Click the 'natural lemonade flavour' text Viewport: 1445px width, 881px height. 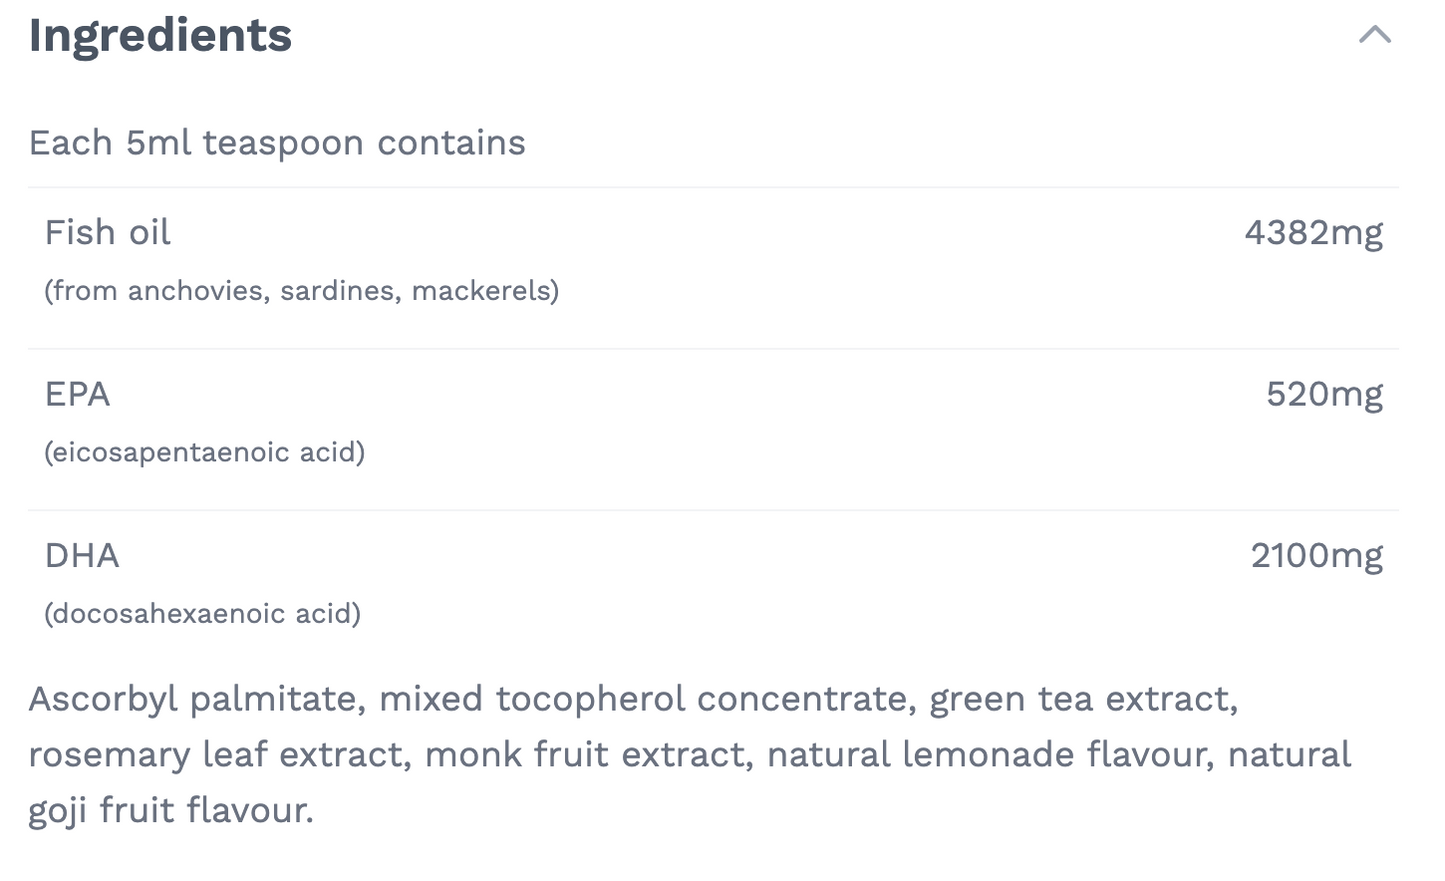pos(990,754)
